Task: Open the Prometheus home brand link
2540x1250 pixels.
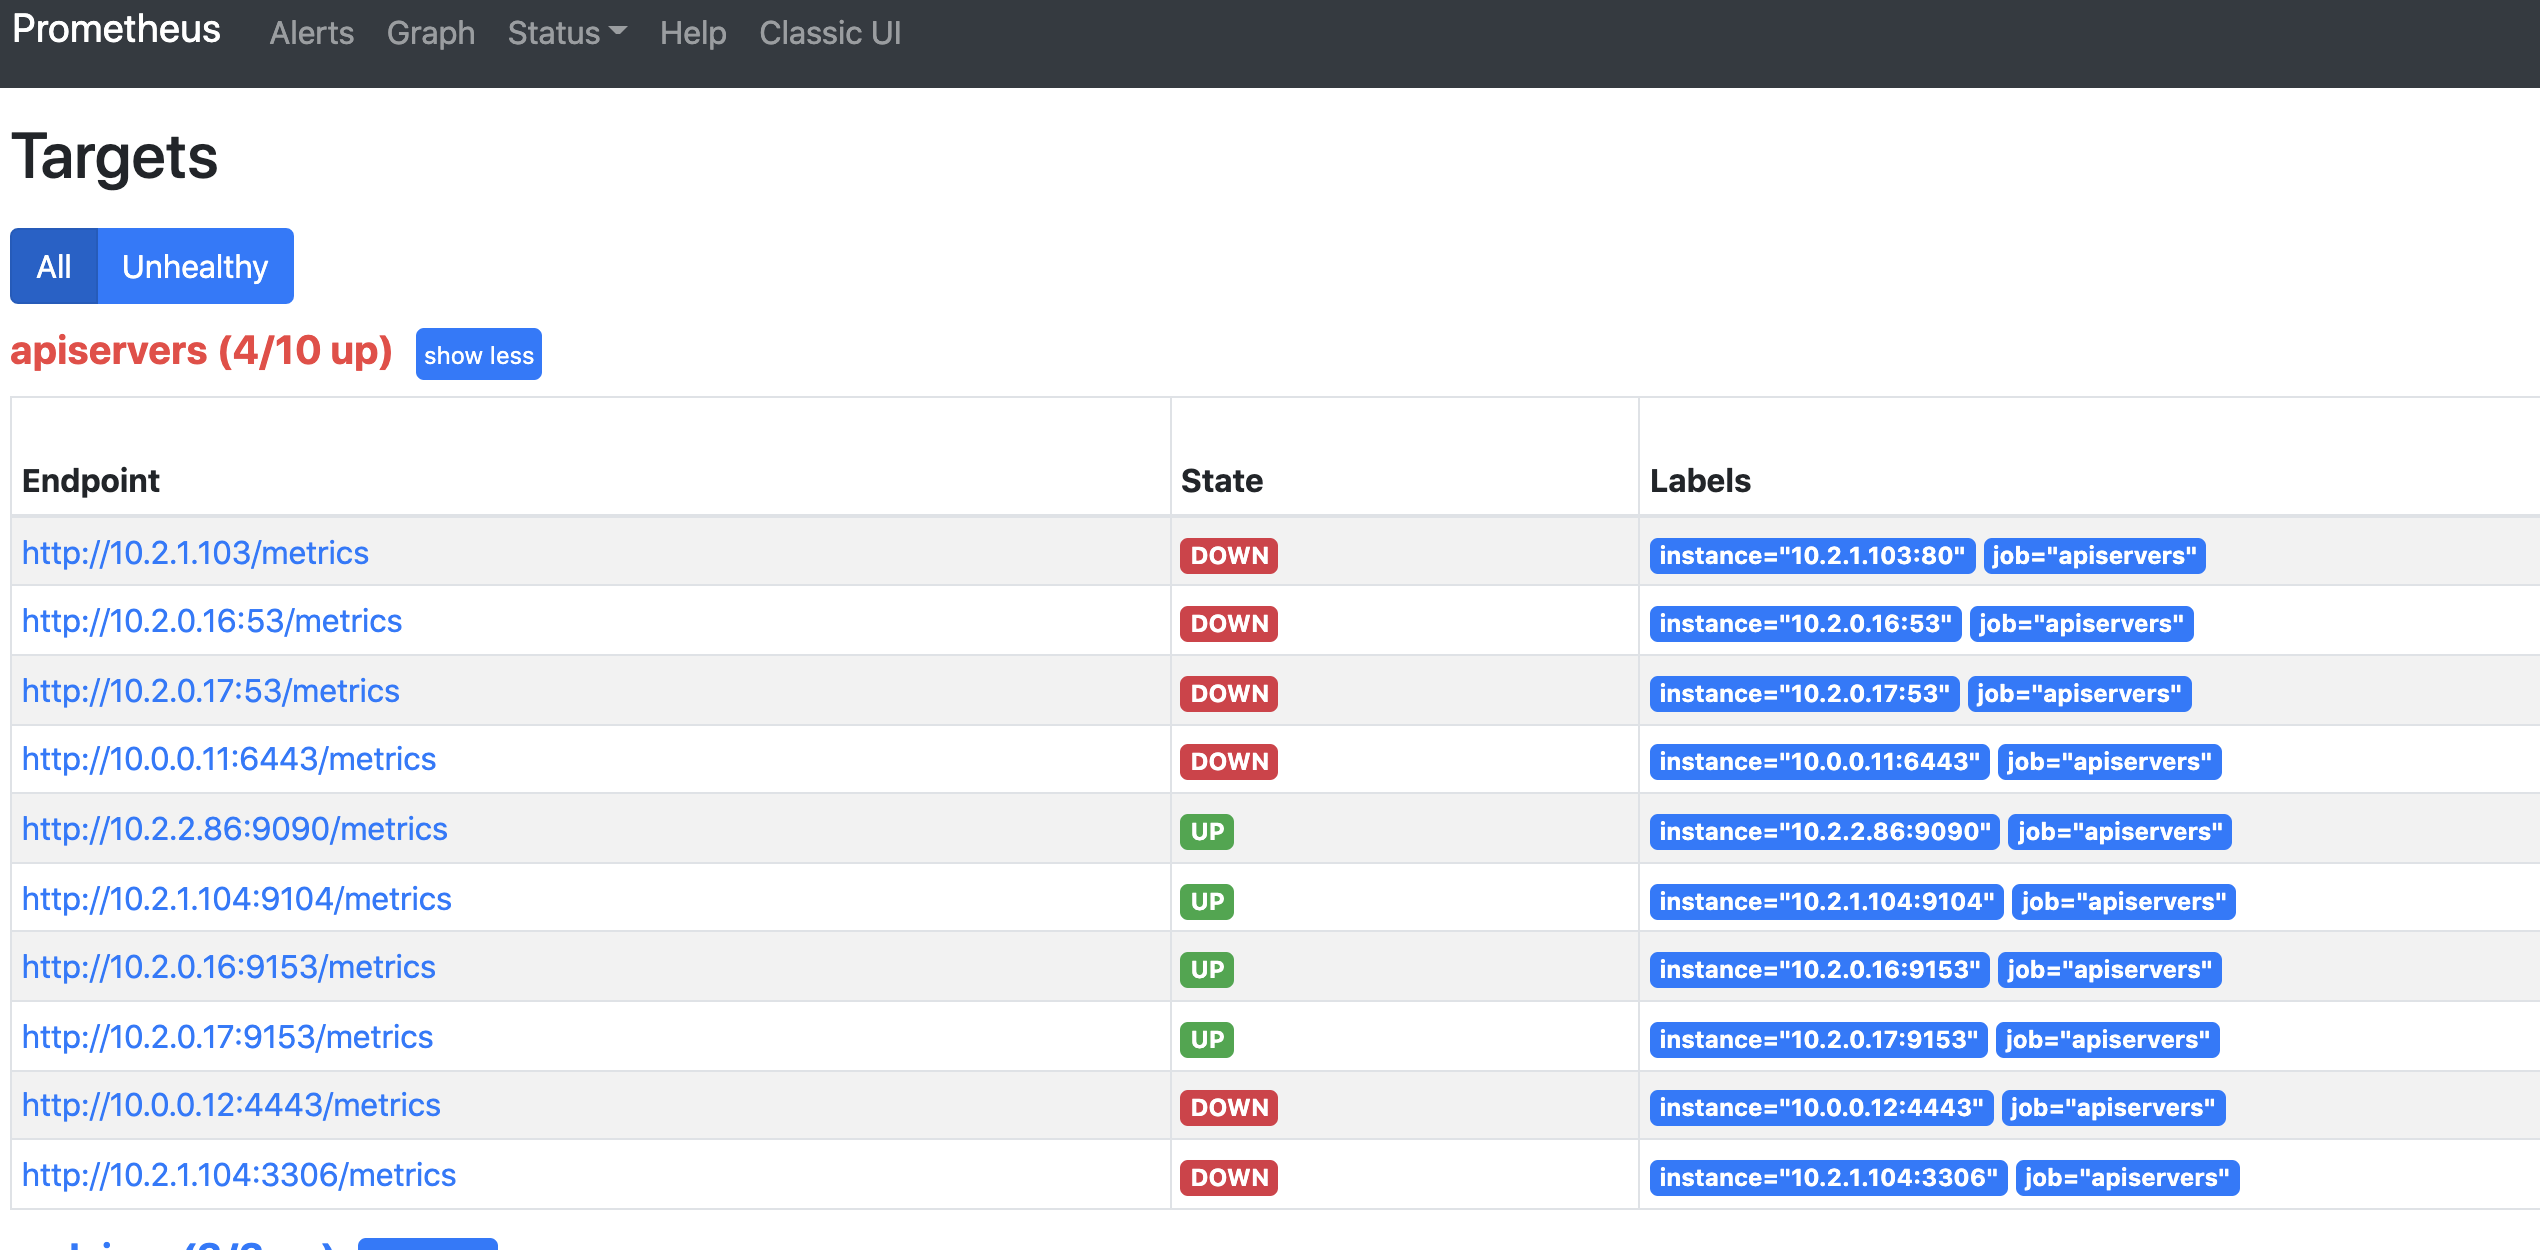Action: click(x=116, y=30)
